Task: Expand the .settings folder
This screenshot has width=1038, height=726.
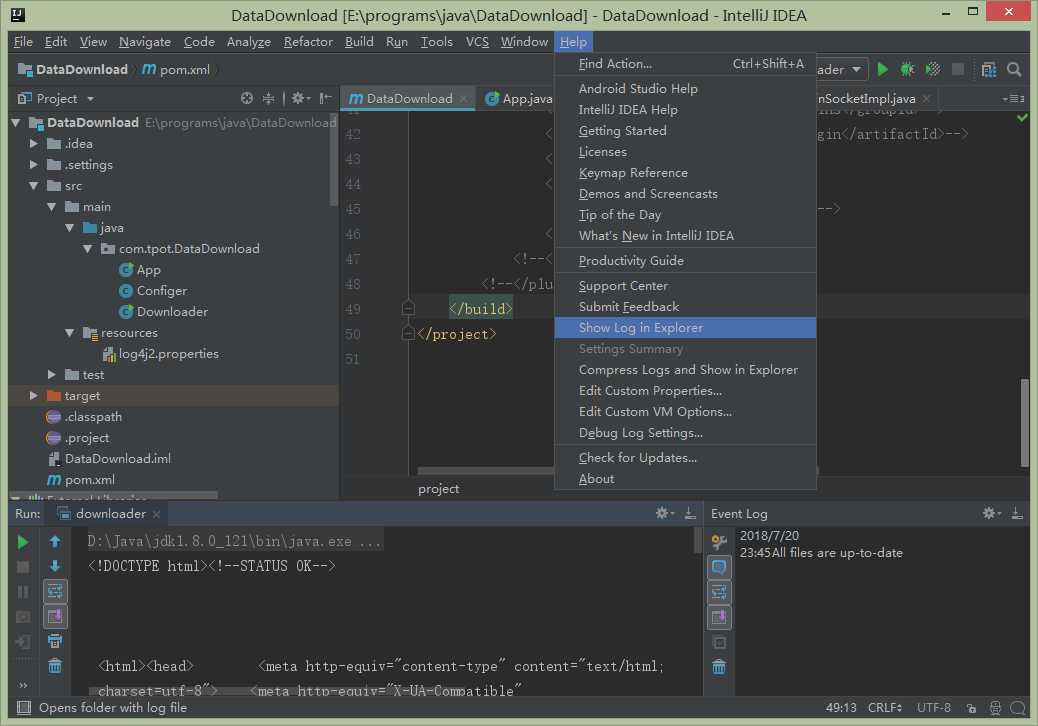Action: tap(34, 165)
